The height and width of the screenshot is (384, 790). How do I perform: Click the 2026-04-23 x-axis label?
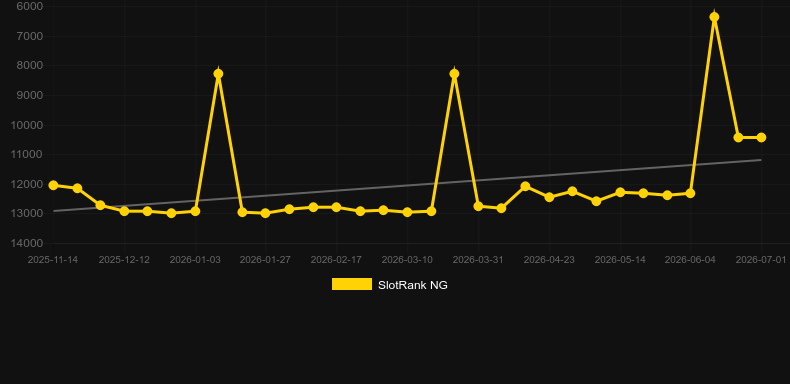549,260
